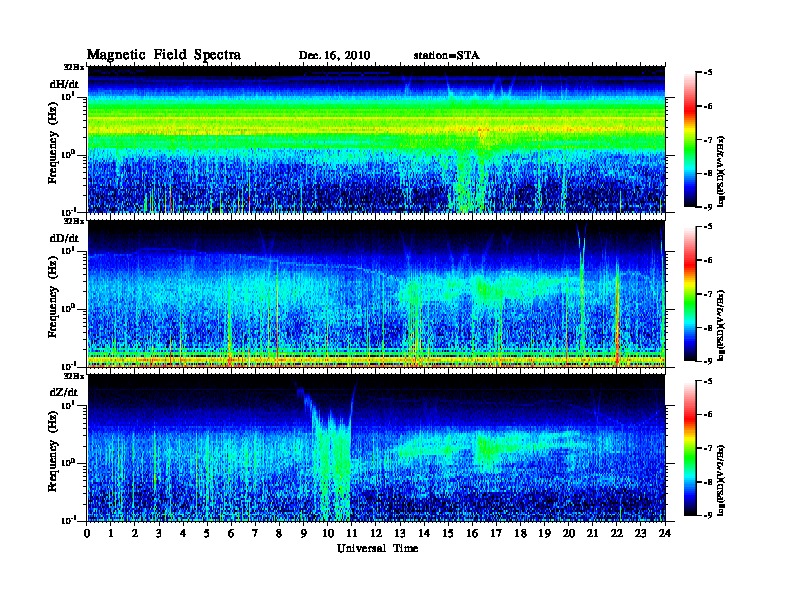Click hour tick label 16 on time axis
Viewport: 792px width, 612px height.
pos(472,533)
